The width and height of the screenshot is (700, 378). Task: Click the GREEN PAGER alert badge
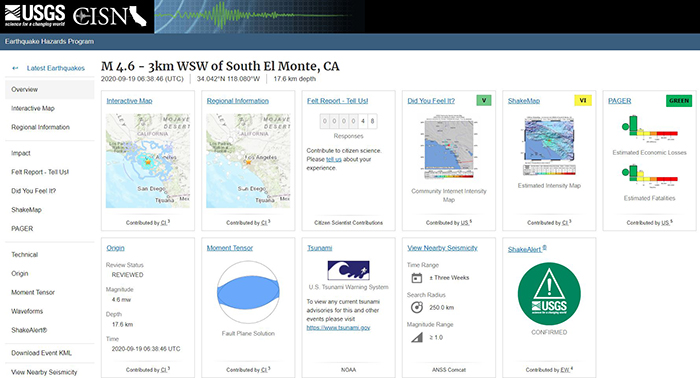[x=679, y=100]
